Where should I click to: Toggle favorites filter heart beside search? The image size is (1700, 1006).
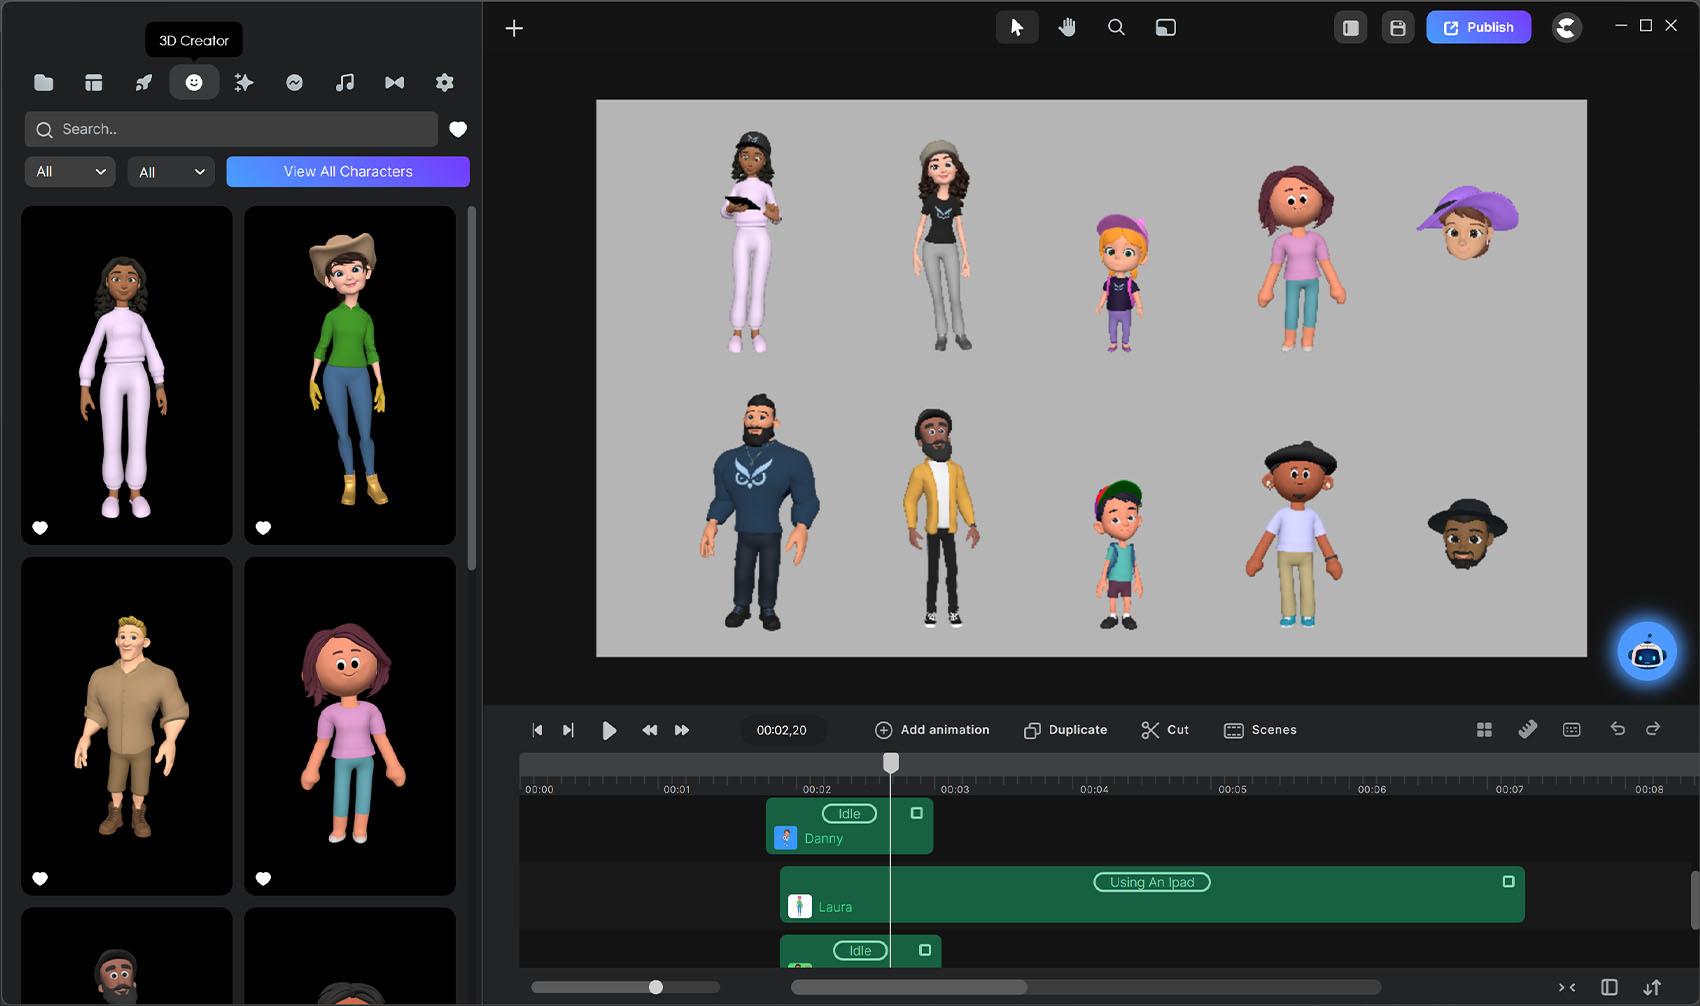[458, 129]
